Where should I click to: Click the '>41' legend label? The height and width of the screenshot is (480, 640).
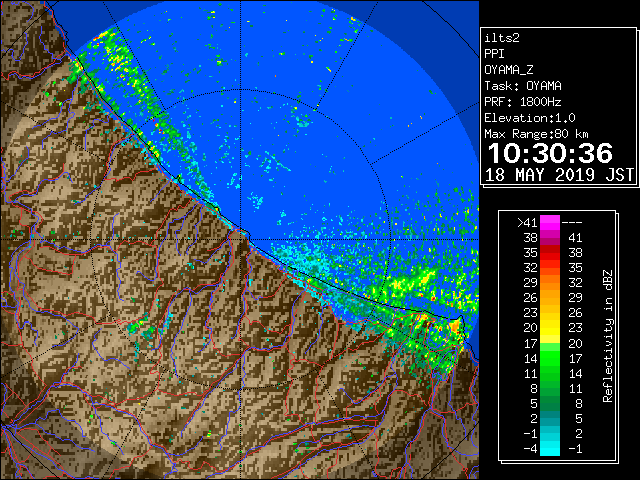(527, 223)
